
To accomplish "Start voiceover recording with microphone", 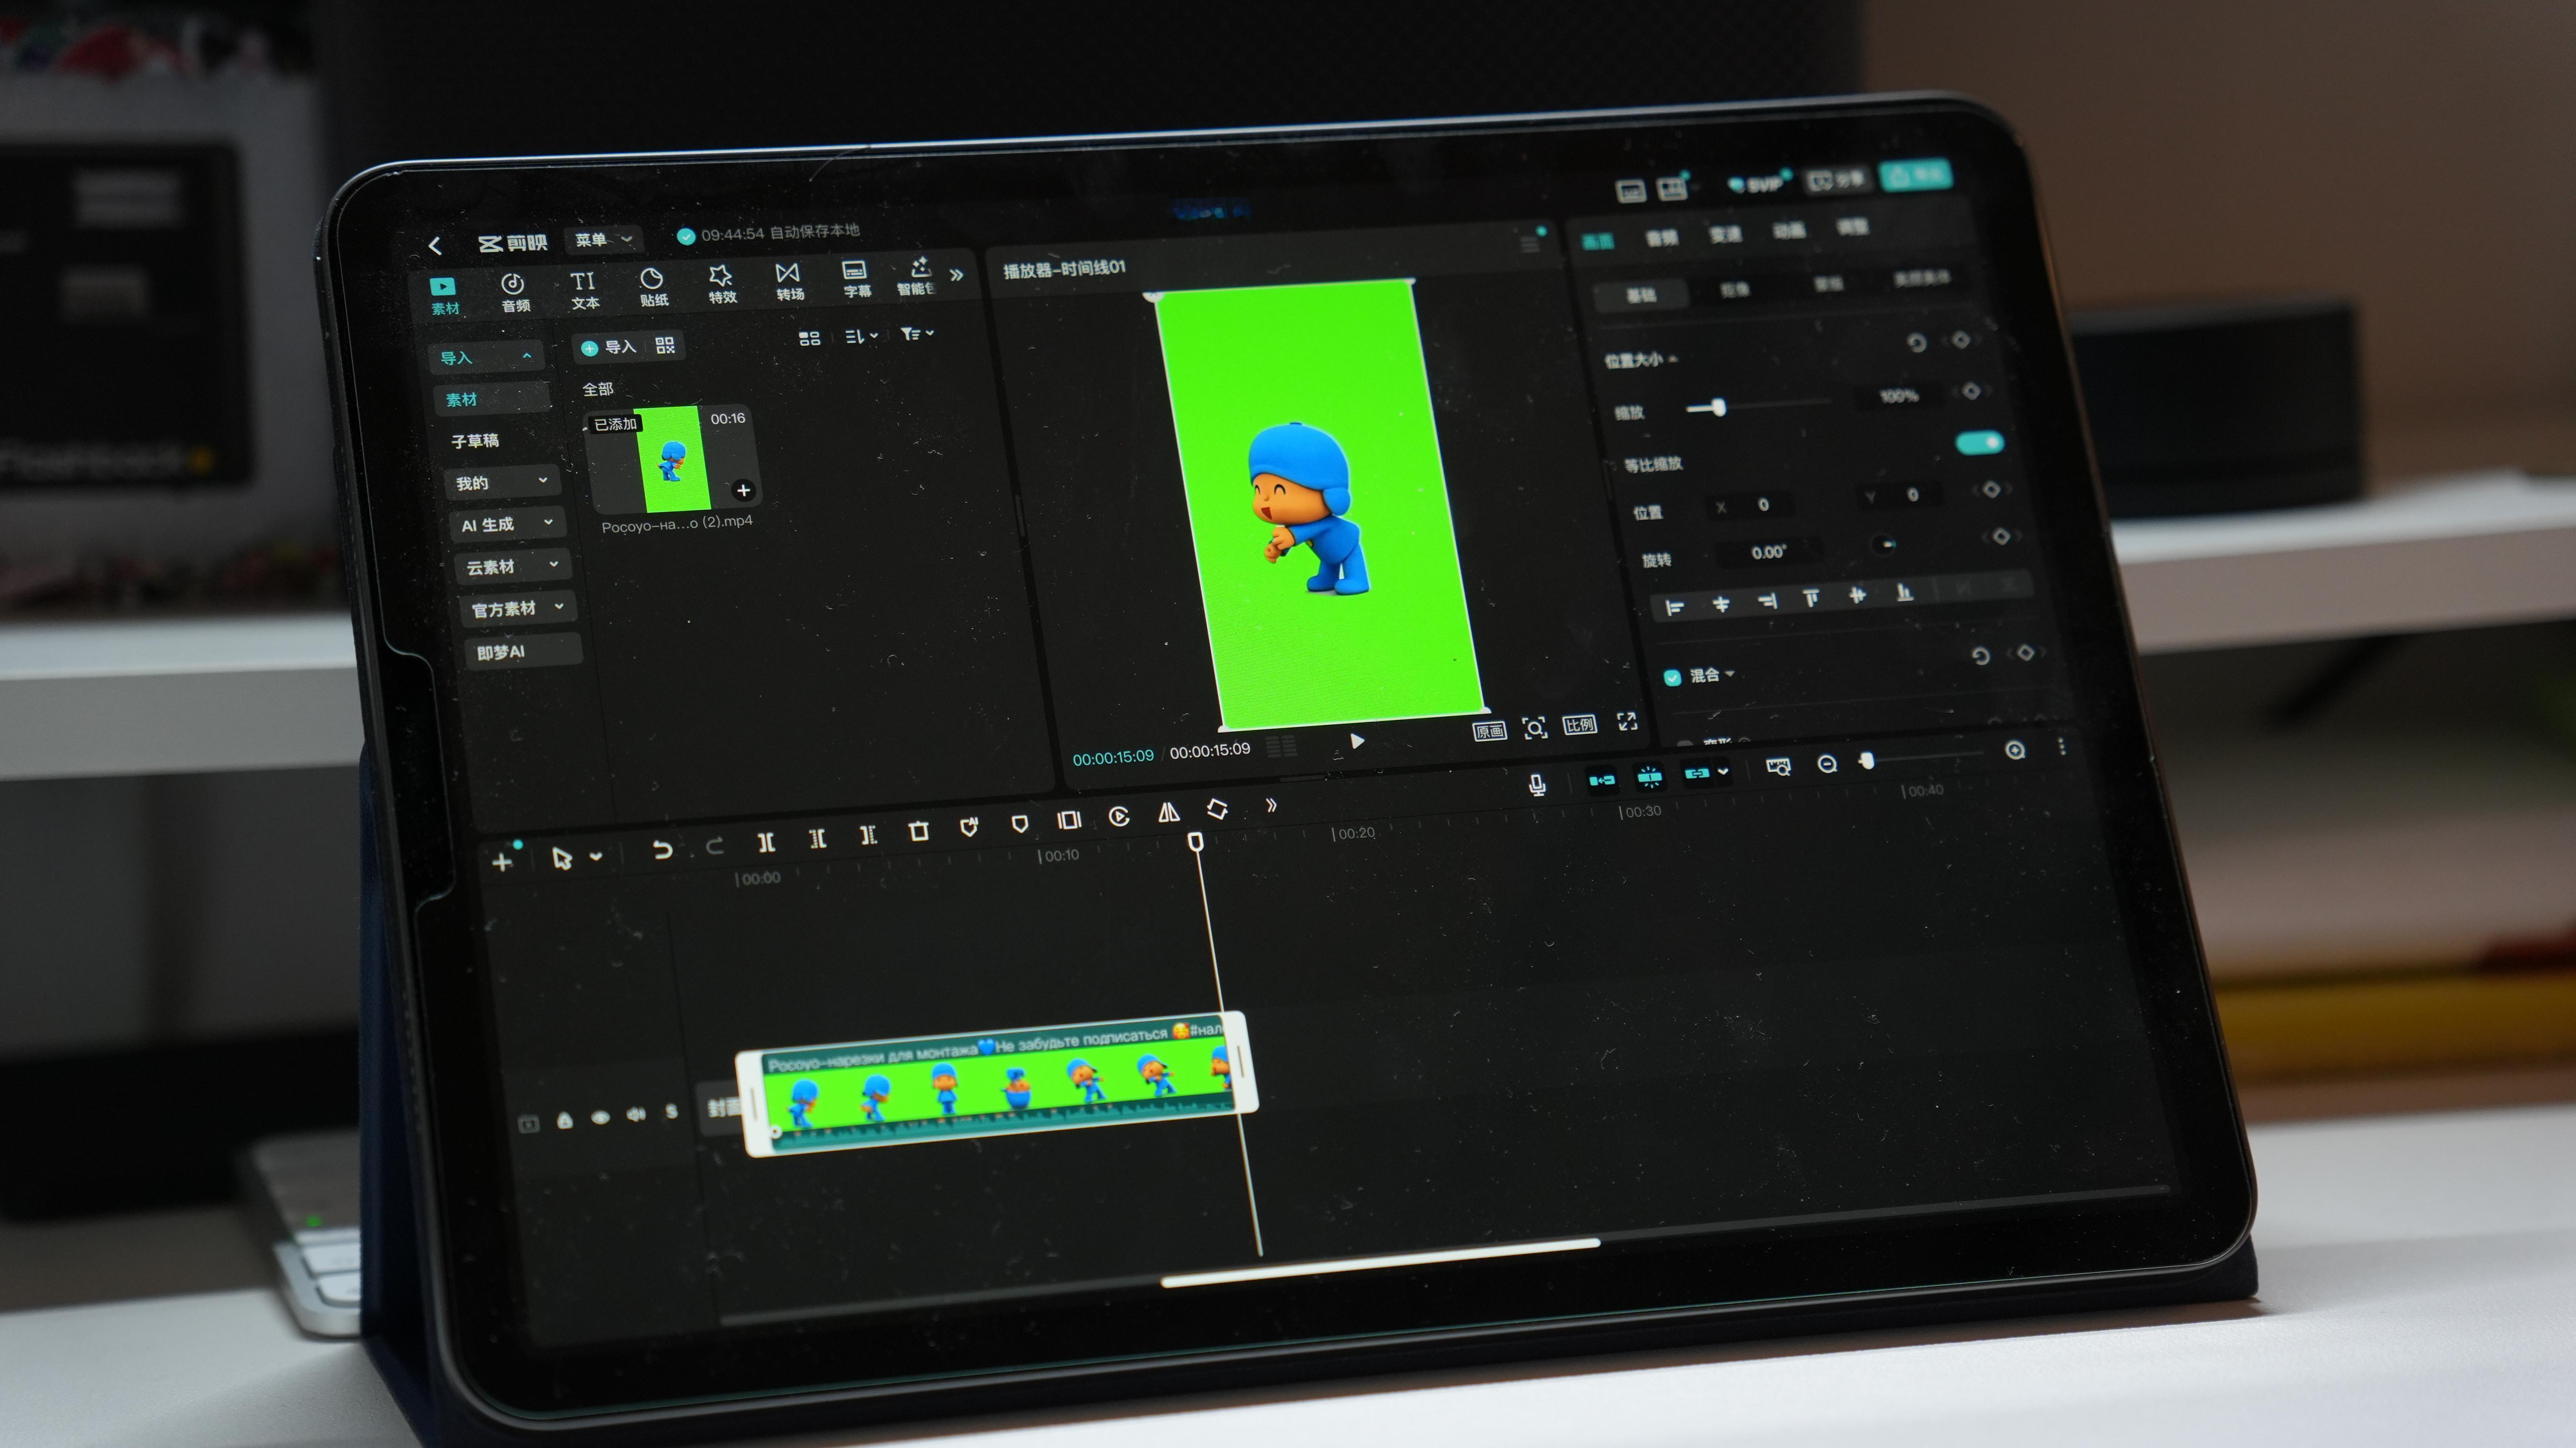I will pyautogui.click(x=1537, y=785).
